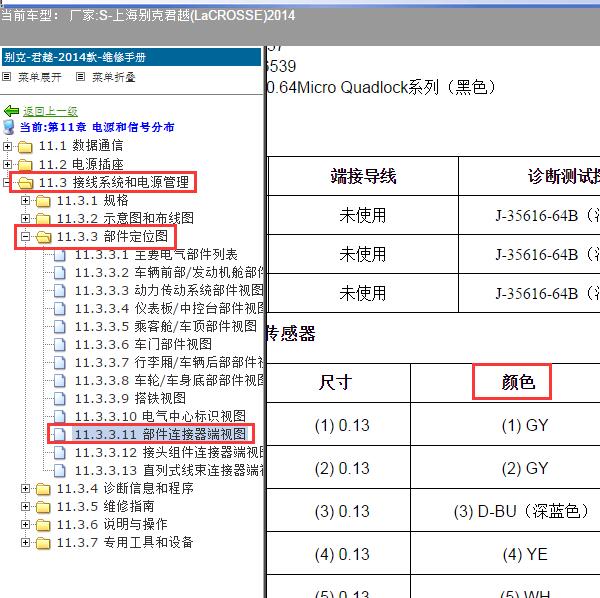Click the page icon for 11.3.3.5

click(60, 327)
